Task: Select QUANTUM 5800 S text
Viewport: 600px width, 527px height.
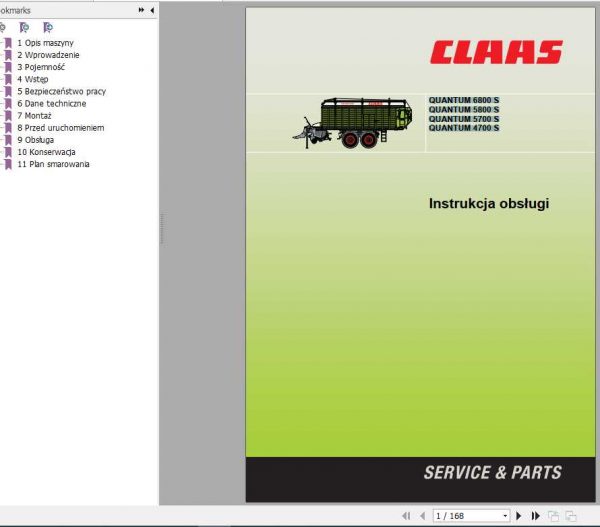Action: [464, 109]
